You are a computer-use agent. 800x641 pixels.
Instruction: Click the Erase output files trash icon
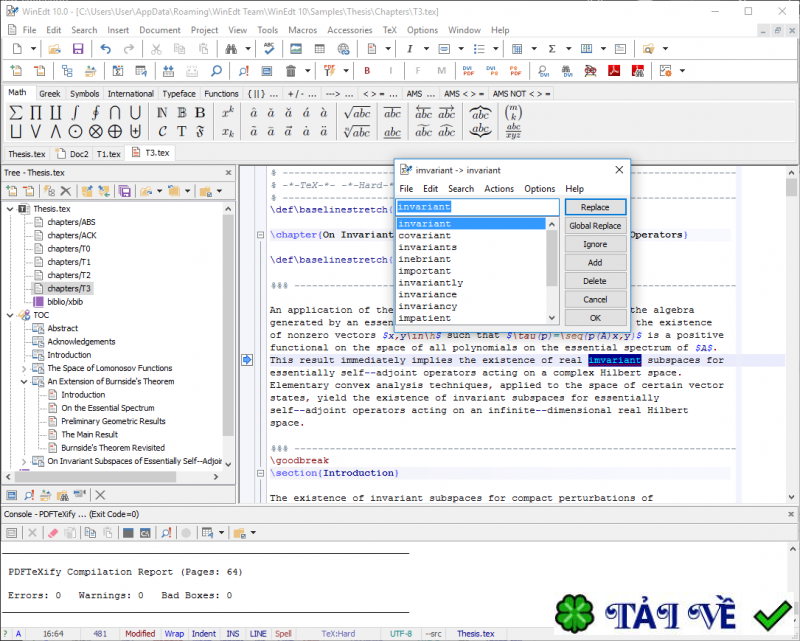[x=291, y=71]
